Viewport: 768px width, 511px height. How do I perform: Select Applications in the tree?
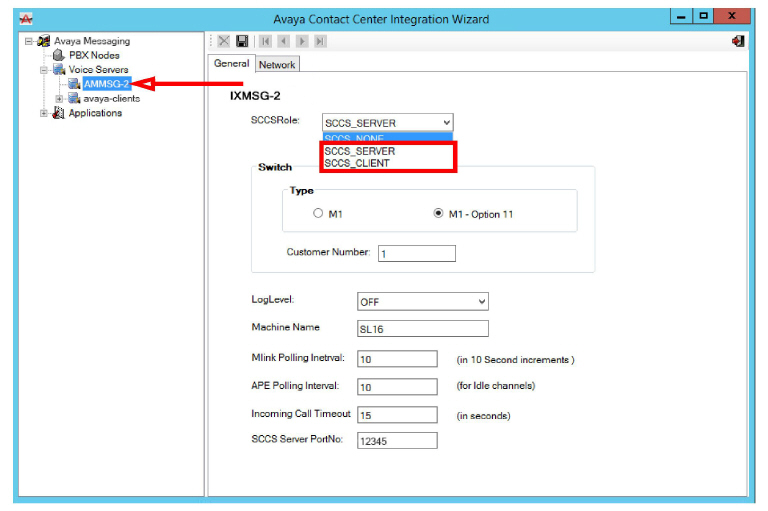click(x=95, y=113)
